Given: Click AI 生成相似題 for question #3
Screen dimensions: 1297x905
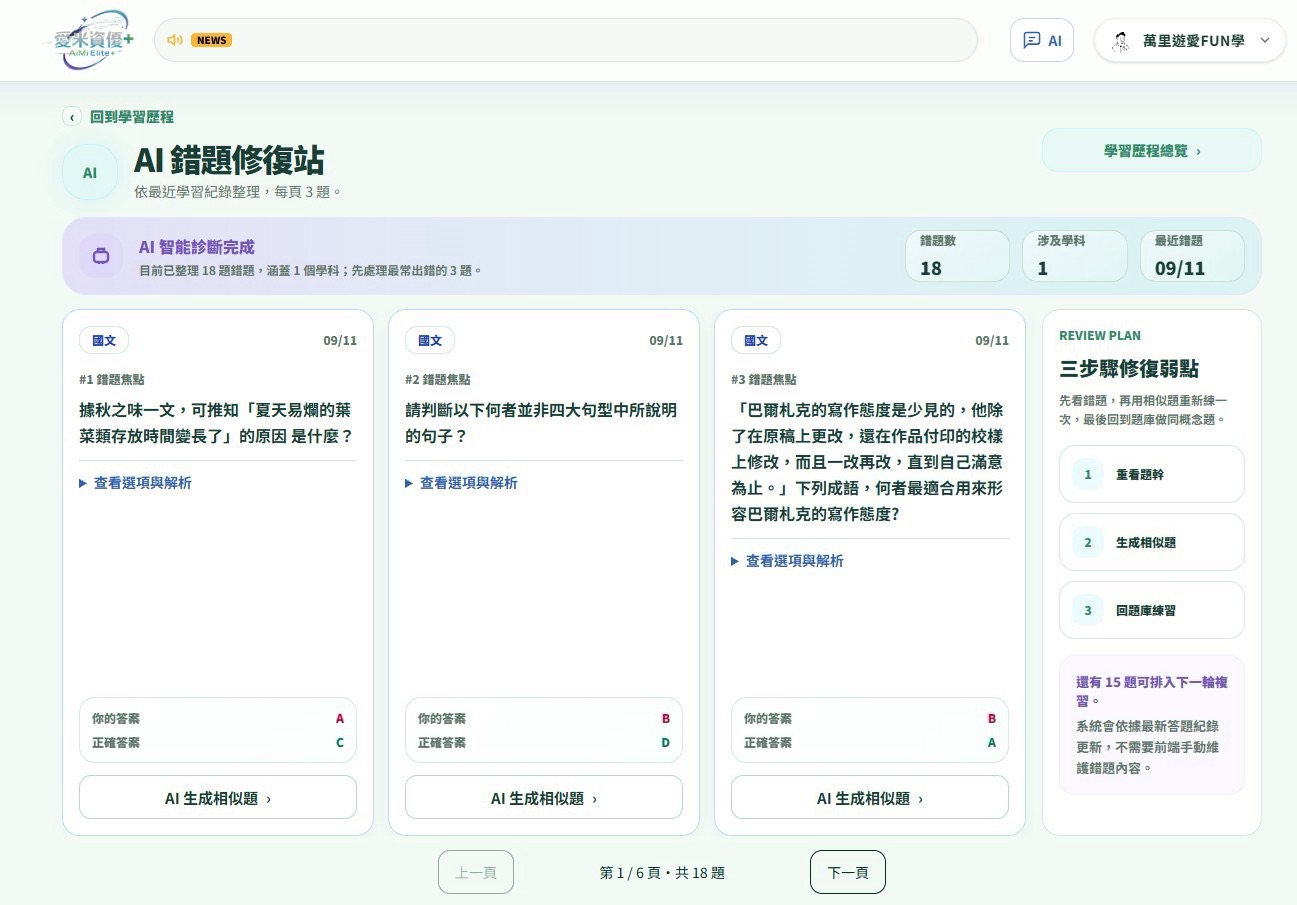Looking at the screenshot, I should coord(870,797).
